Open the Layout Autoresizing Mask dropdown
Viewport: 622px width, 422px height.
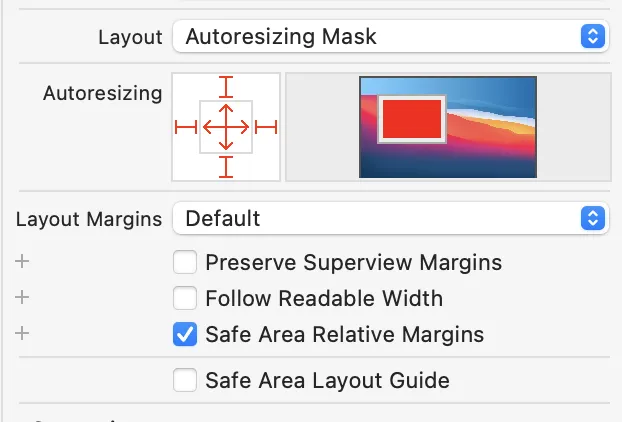click(x=391, y=36)
